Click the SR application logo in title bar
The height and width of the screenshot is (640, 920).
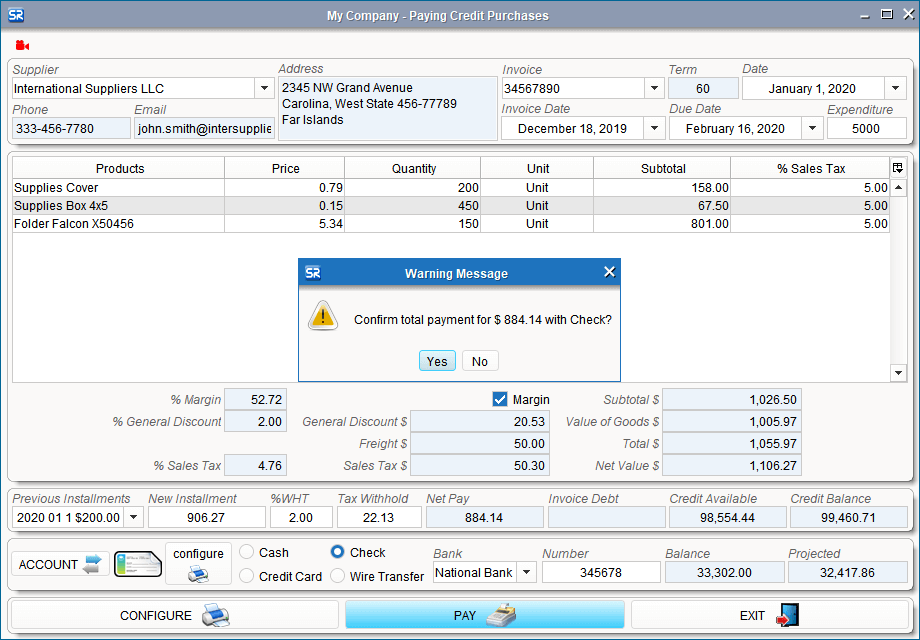(16, 15)
